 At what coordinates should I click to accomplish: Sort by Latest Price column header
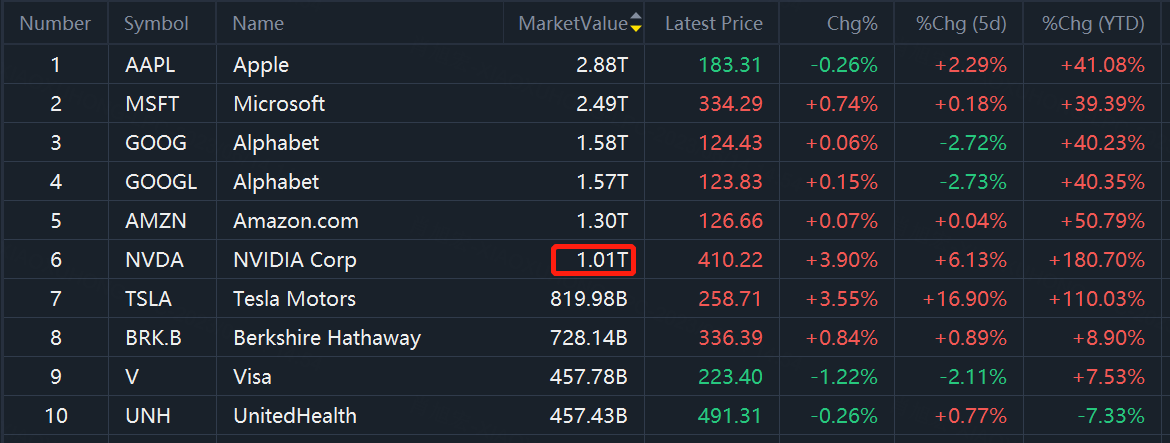714,24
